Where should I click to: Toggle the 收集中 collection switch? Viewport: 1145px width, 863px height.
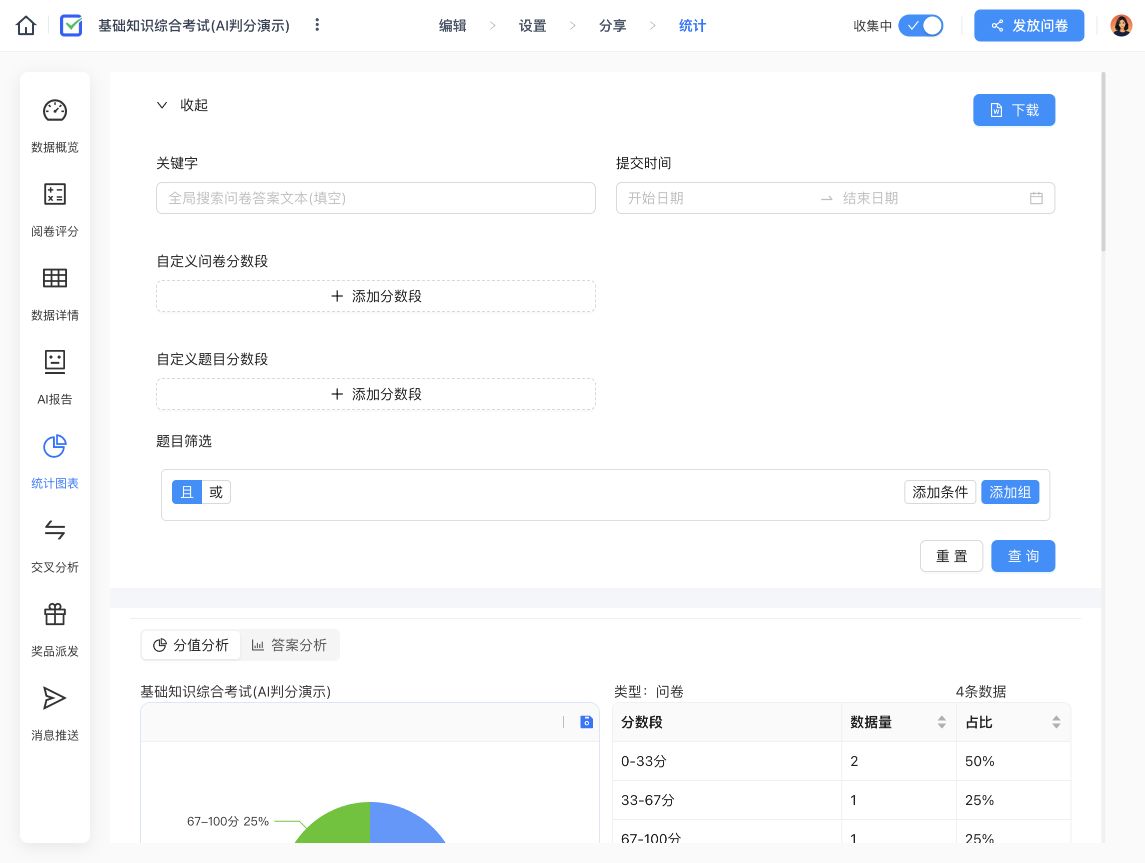pos(920,26)
